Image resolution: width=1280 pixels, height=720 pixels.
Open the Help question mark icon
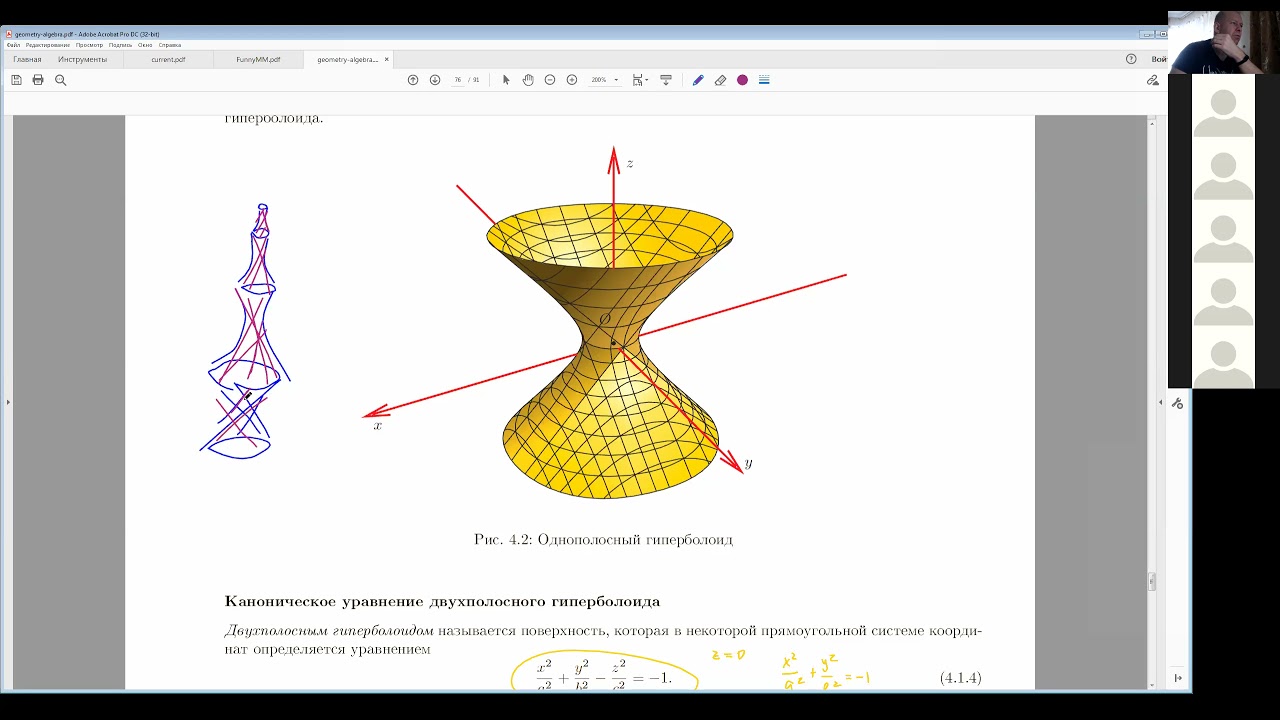pyautogui.click(x=1131, y=59)
